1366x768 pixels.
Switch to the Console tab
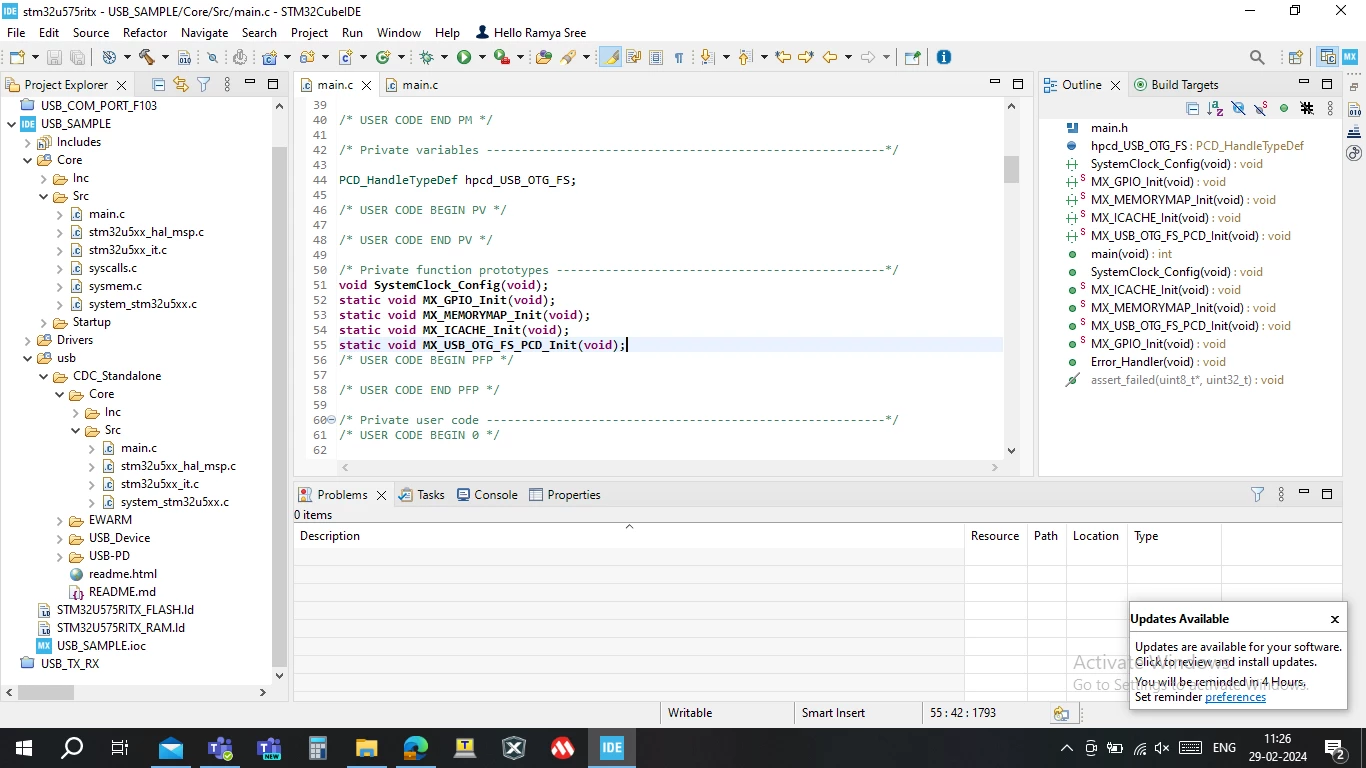[x=486, y=495]
